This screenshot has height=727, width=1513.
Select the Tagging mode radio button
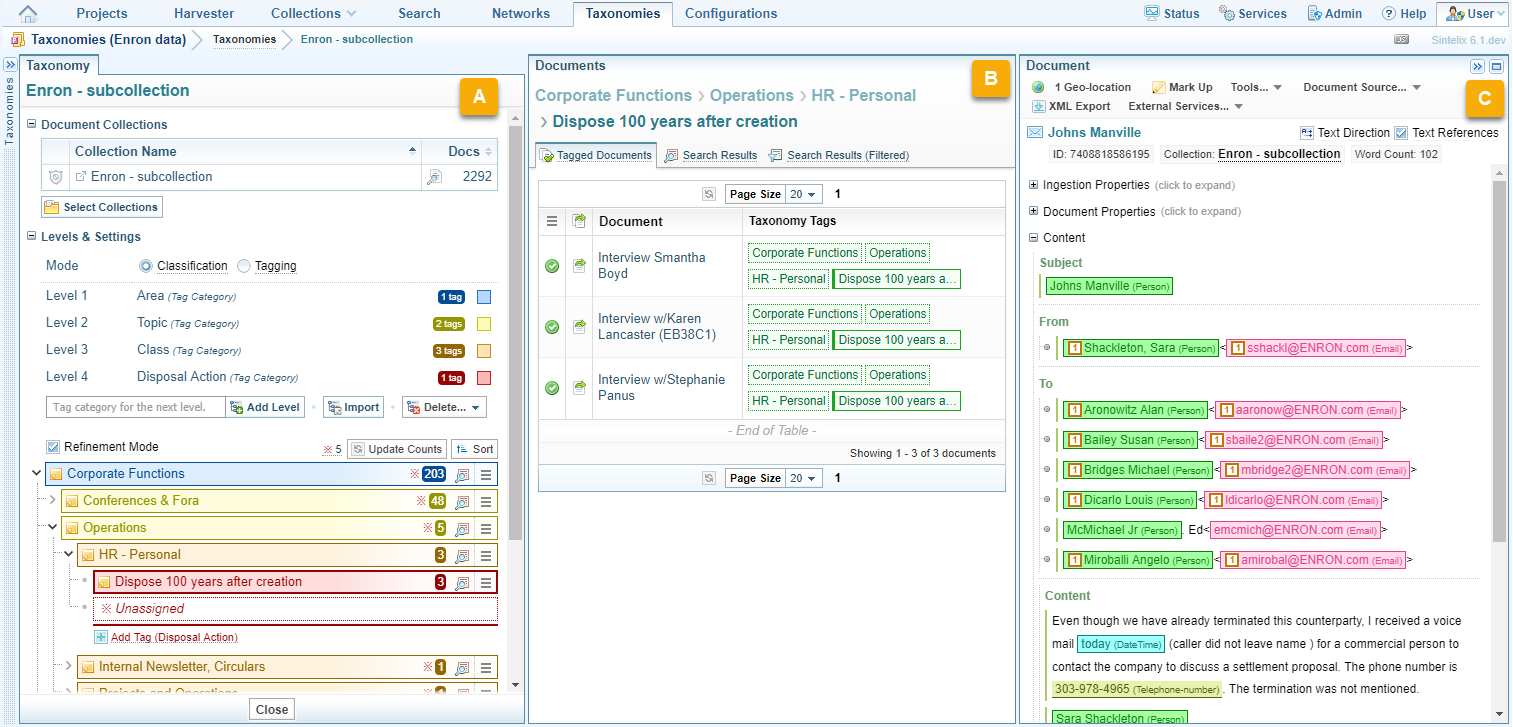[245, 266]
